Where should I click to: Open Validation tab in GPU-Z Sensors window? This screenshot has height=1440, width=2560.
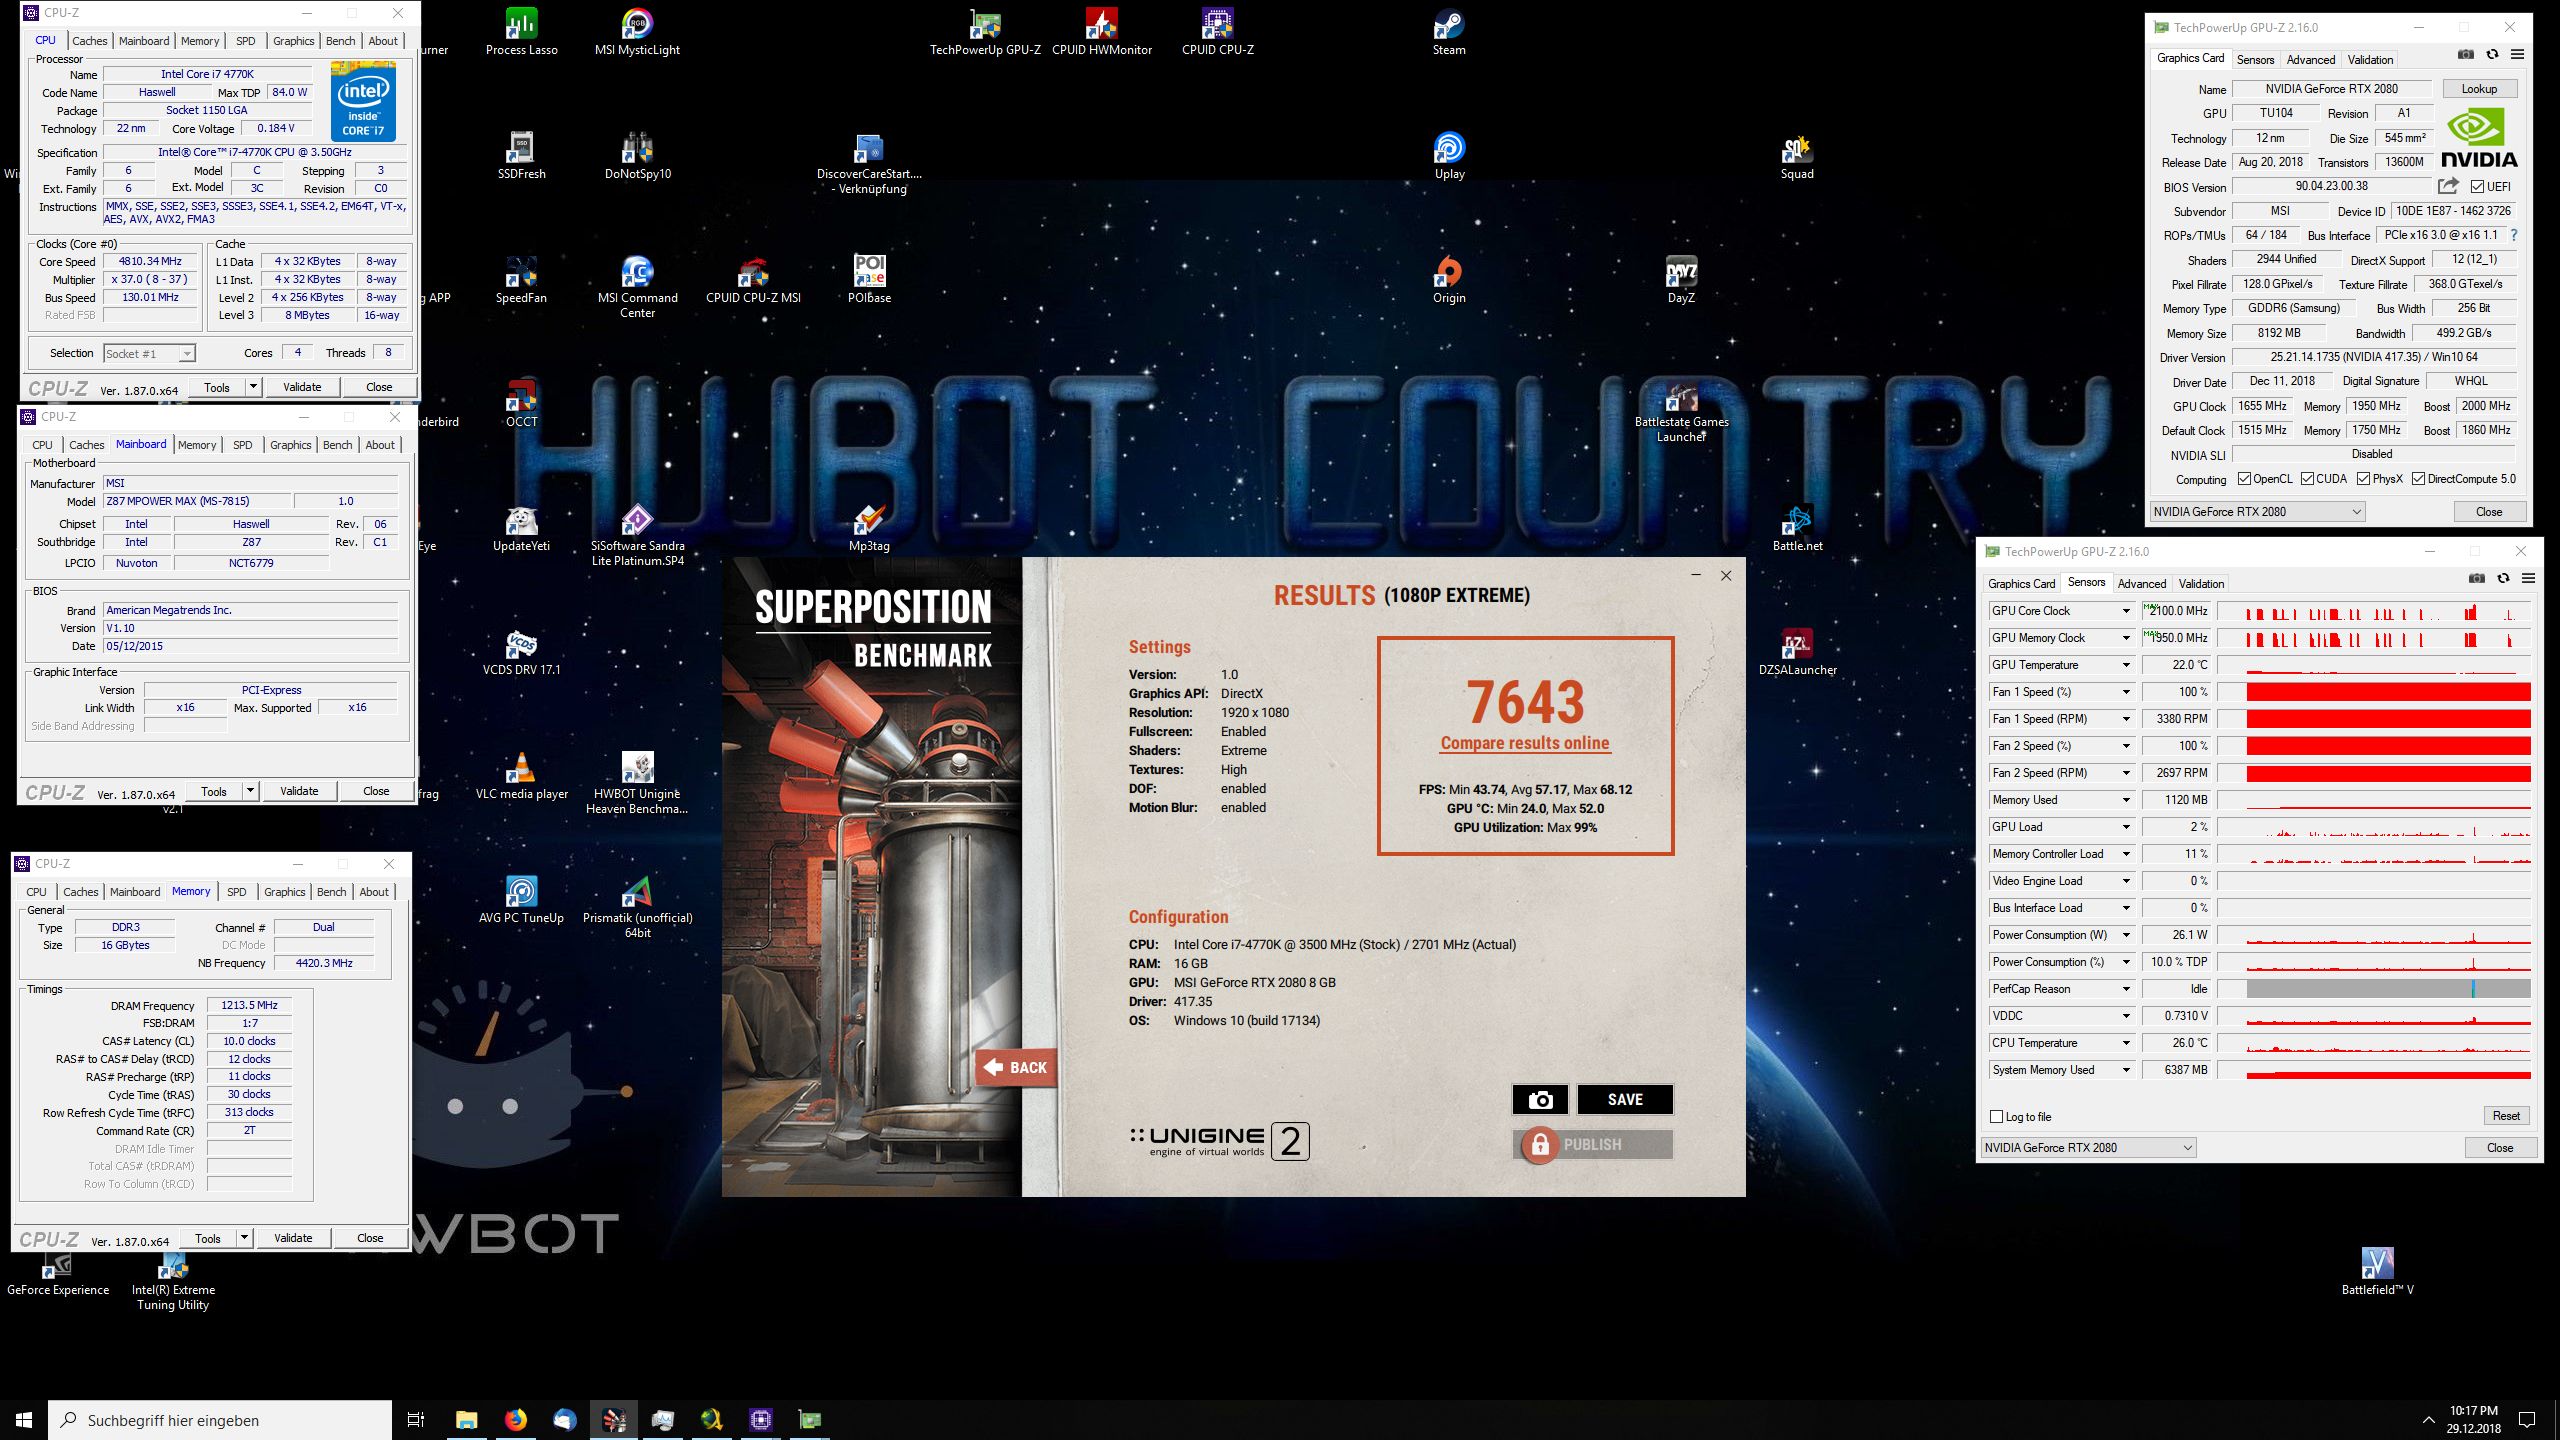tap(2201, 584)
